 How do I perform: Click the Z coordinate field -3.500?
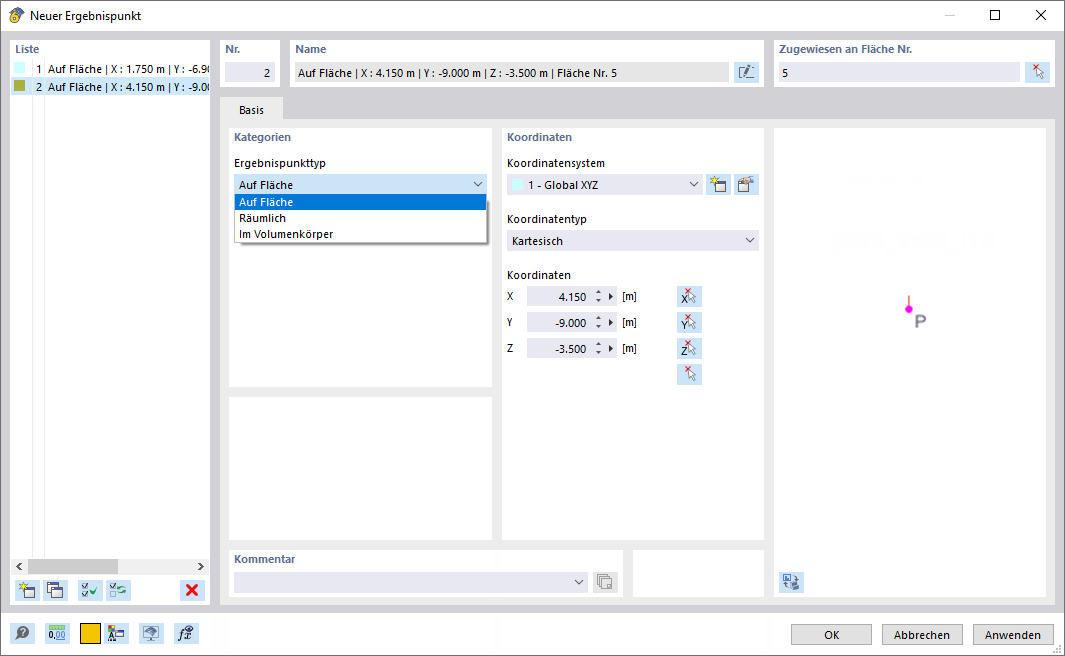tap(560, 348)
